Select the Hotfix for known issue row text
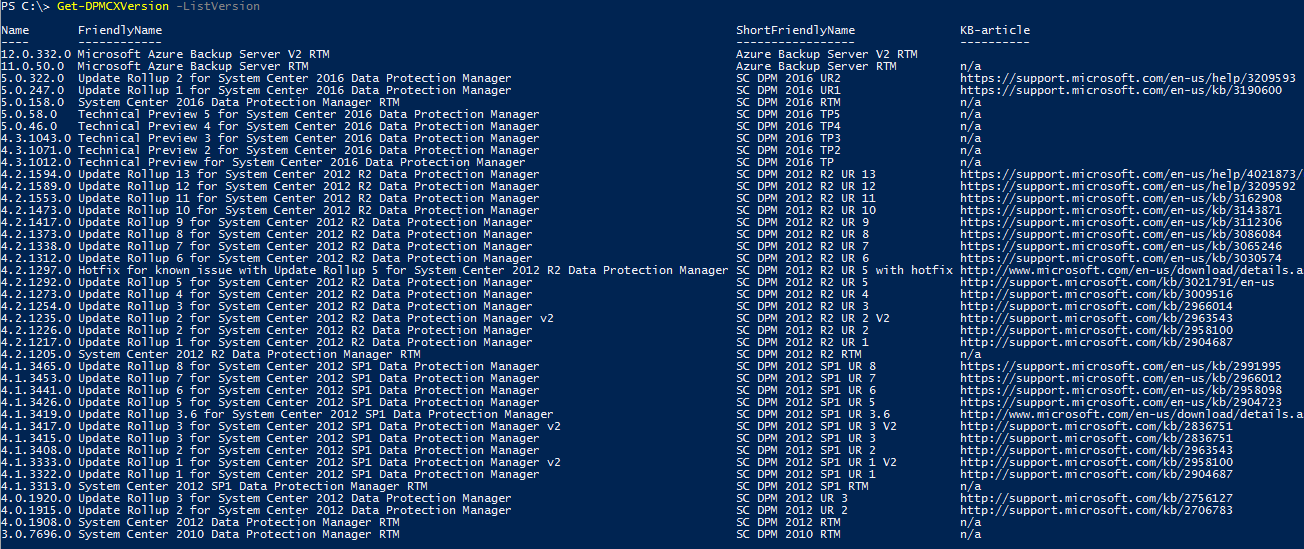This screenshot has height=549, width=1304. (403, 270)
